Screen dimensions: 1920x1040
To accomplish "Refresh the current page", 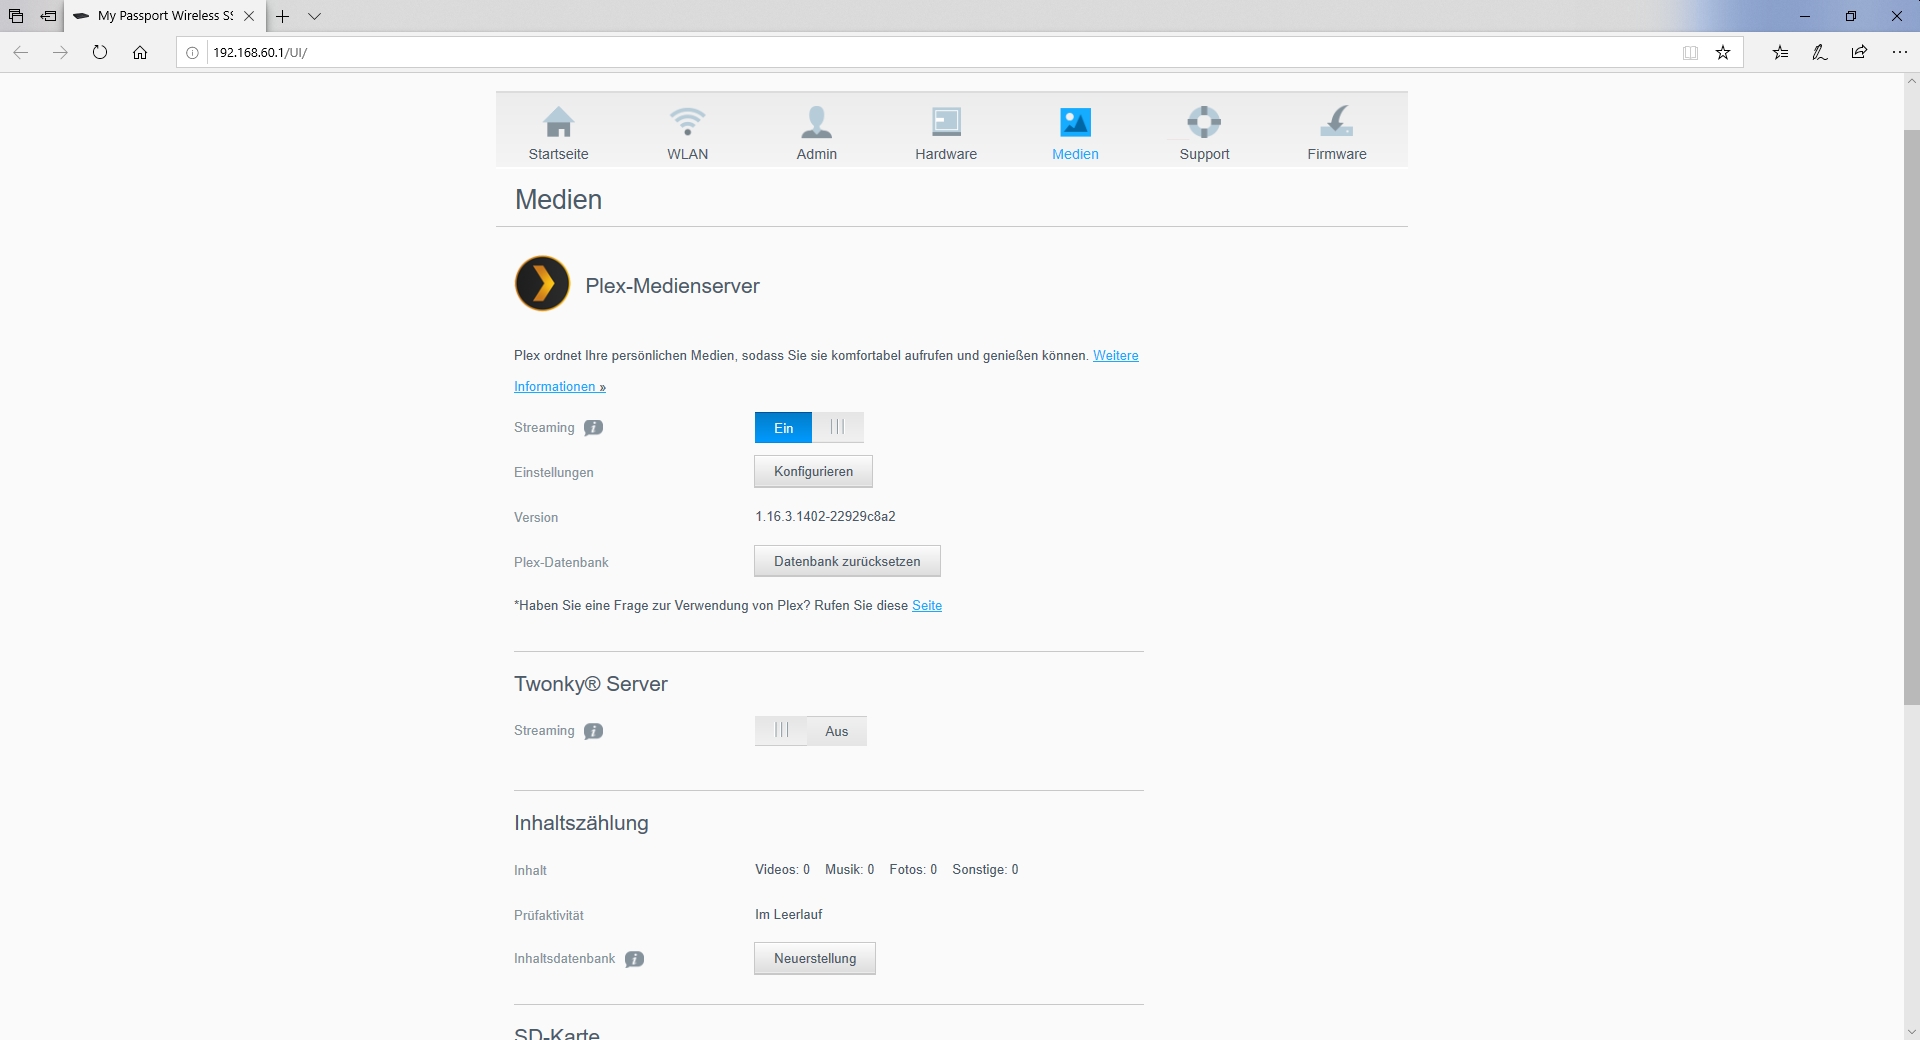I will (100, 53).
